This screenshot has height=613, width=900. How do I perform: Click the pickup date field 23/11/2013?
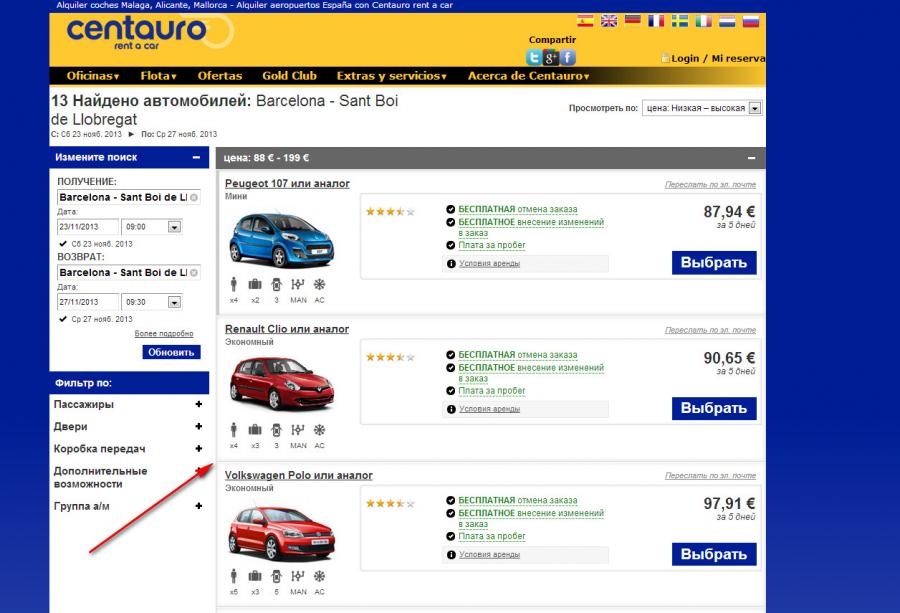[88, 227]
